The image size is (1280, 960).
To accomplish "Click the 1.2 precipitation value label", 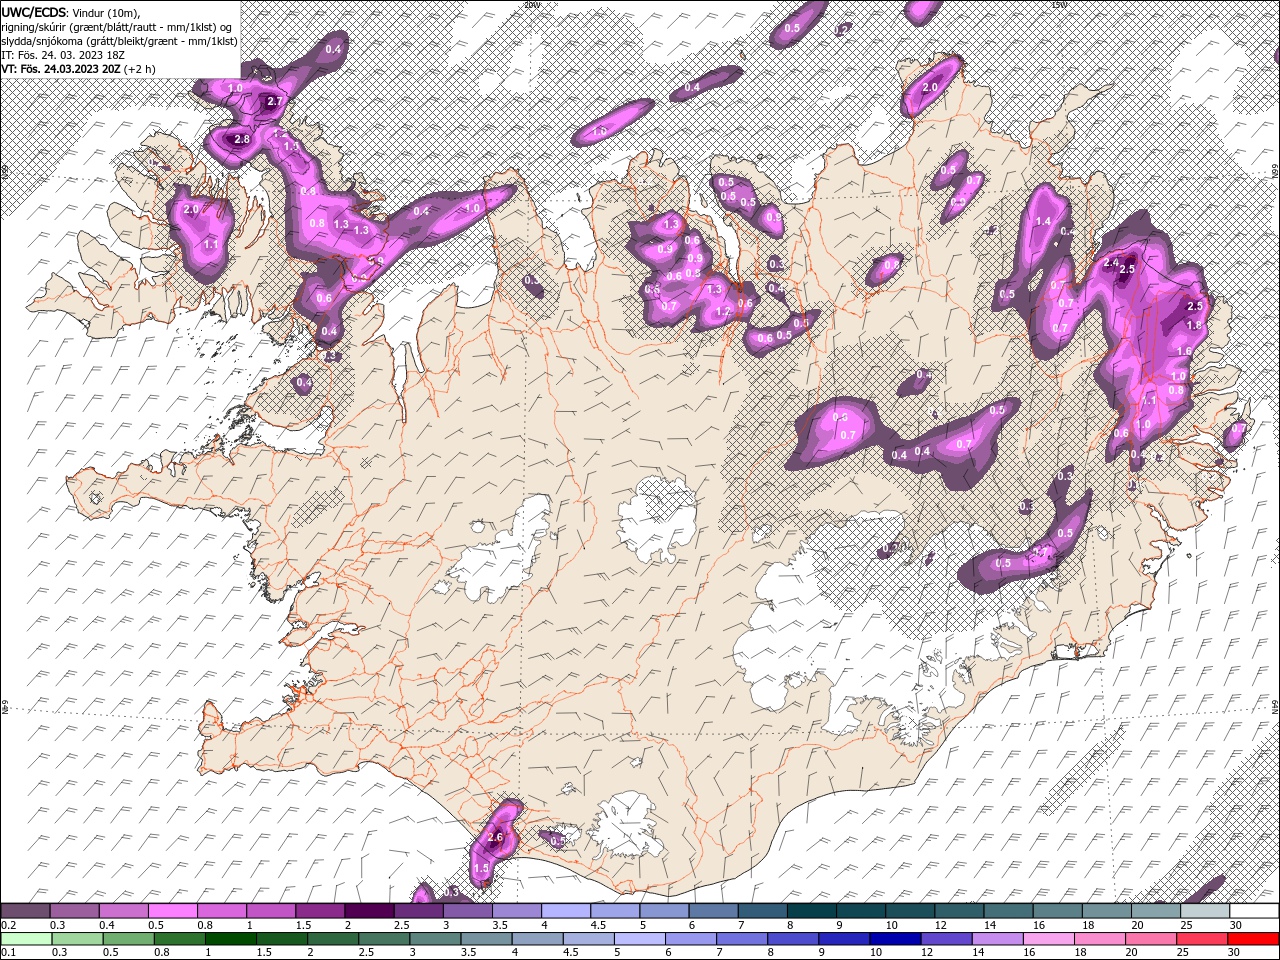I will pyautogui.click(x=724, y=311).
